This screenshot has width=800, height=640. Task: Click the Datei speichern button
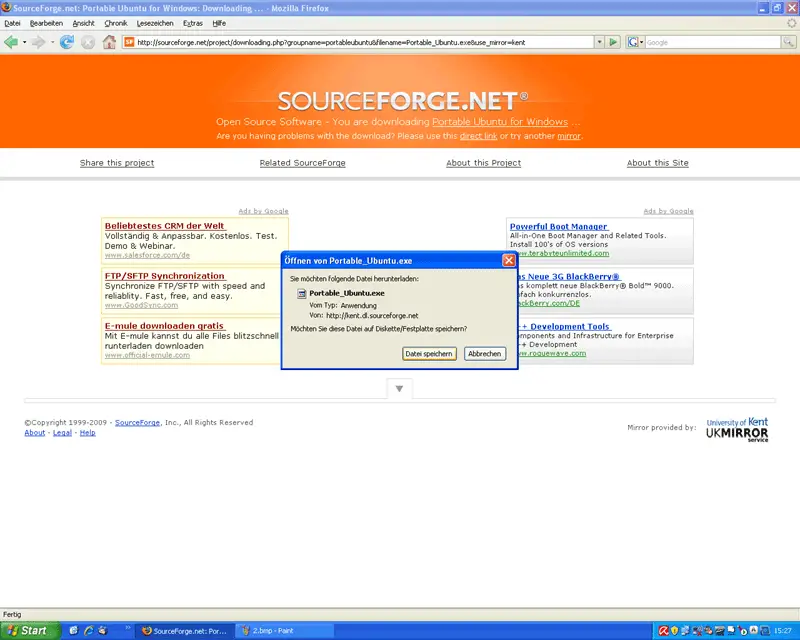point(429,354)
